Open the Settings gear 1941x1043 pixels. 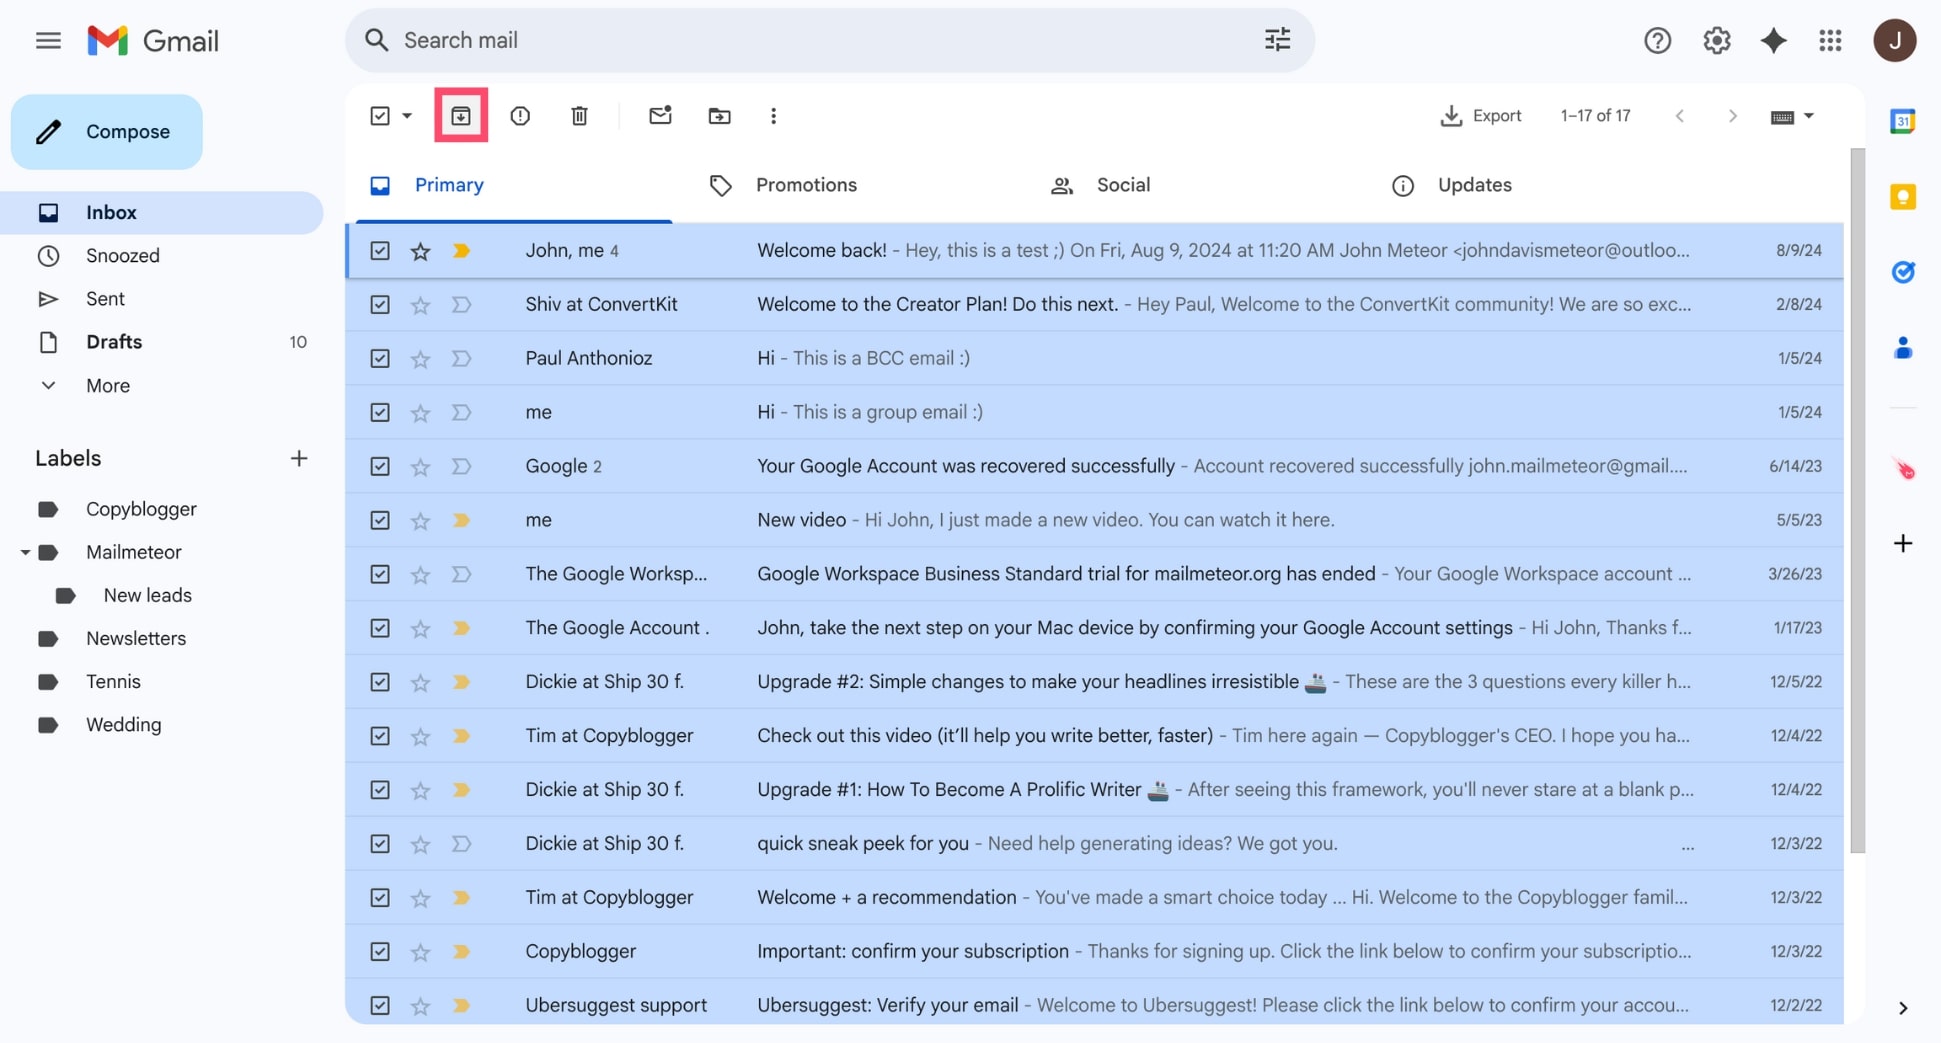tap(1716, 40)
